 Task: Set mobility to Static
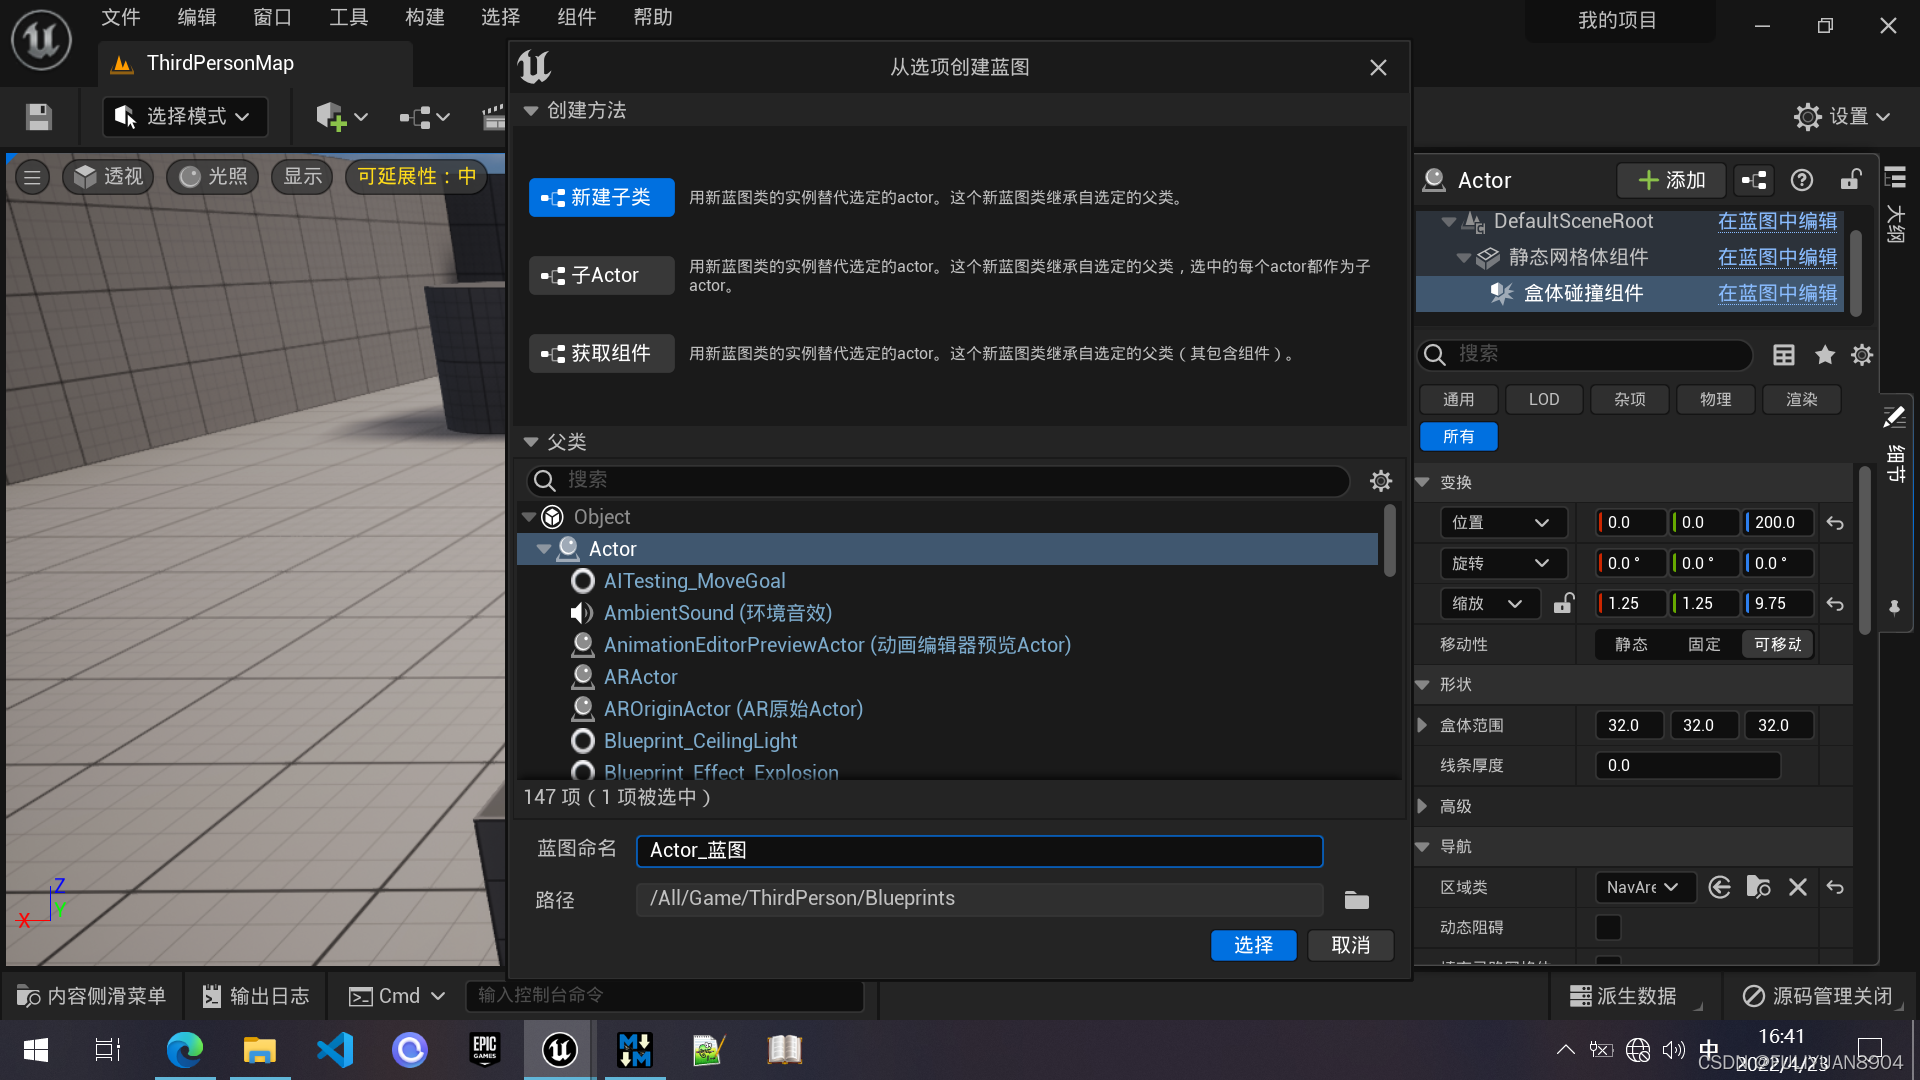[x=1631, y=645]
